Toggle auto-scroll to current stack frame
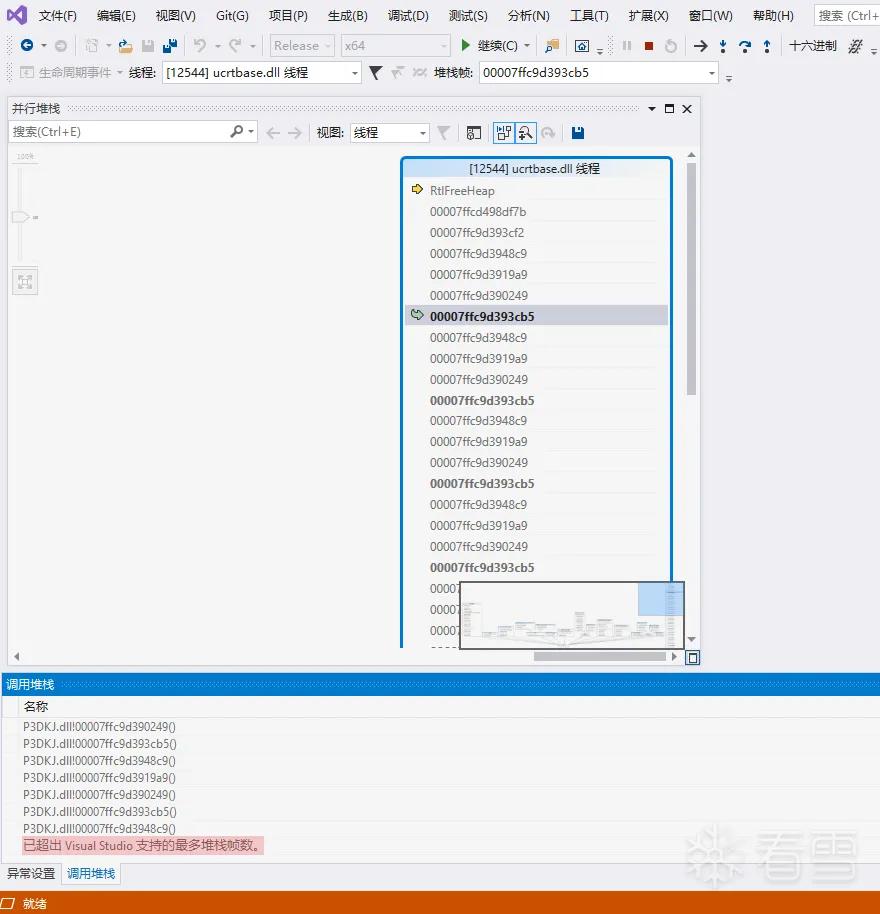 coord(504,133)
